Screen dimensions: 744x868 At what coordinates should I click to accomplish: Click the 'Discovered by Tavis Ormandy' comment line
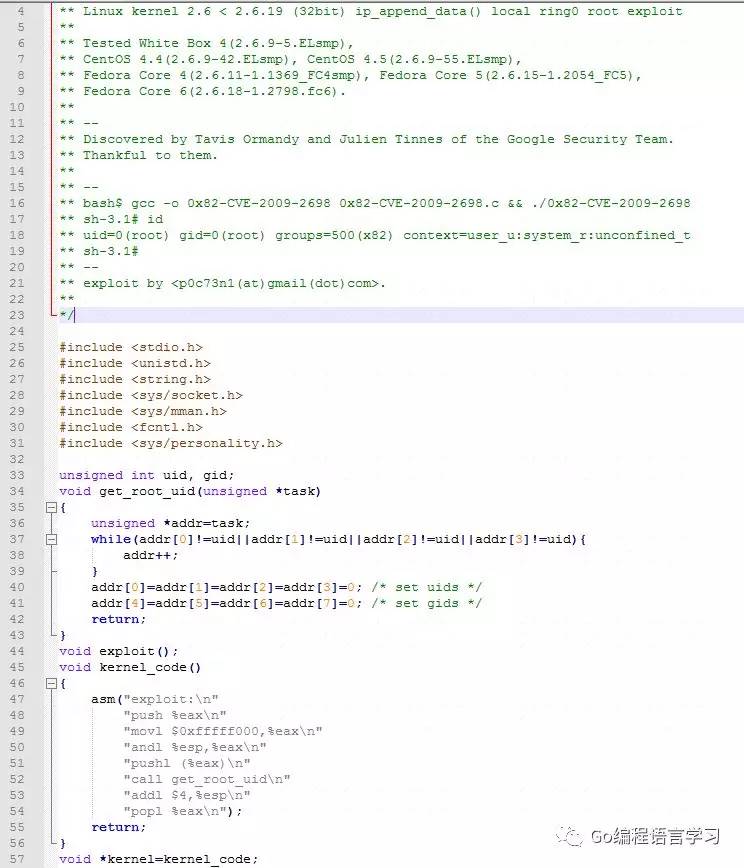(366, 139)
